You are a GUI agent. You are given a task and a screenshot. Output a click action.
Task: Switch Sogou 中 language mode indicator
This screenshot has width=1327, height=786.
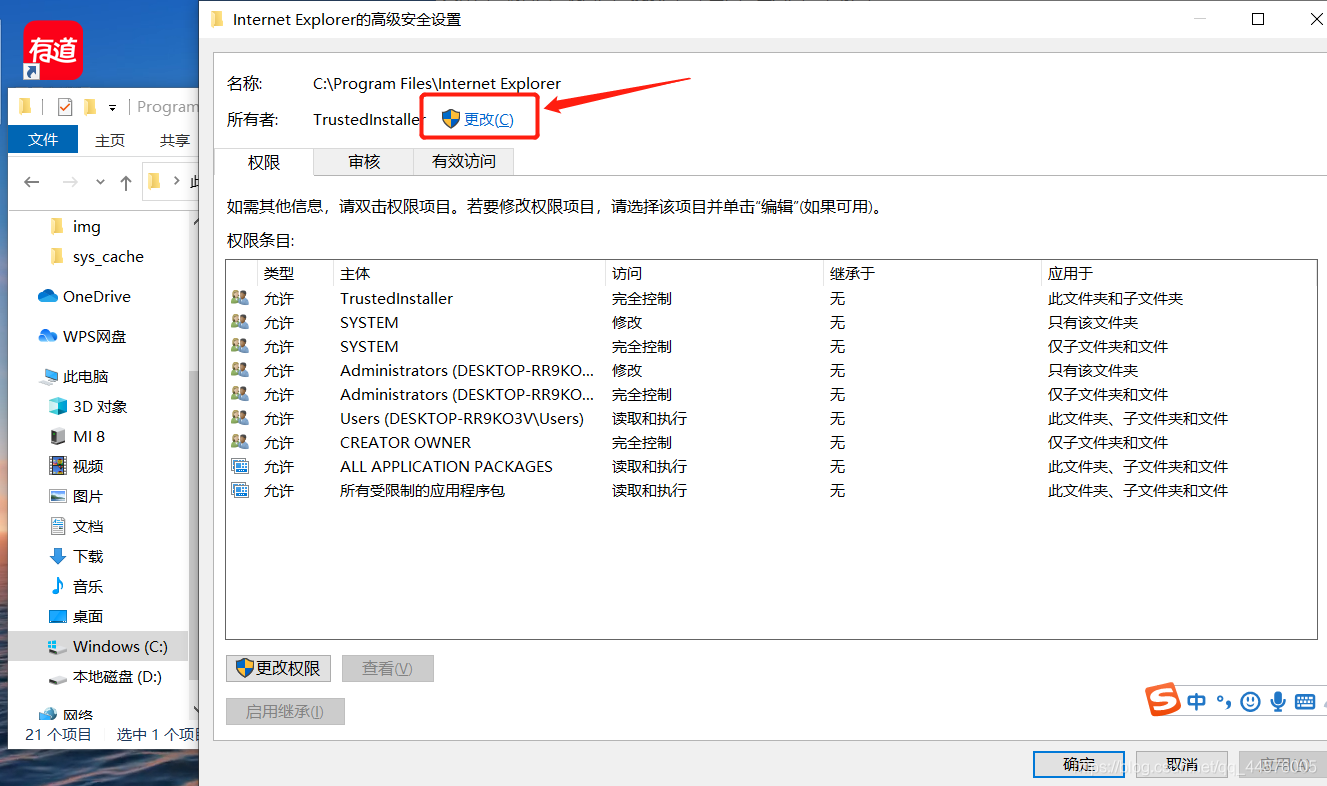(1196, 702)
